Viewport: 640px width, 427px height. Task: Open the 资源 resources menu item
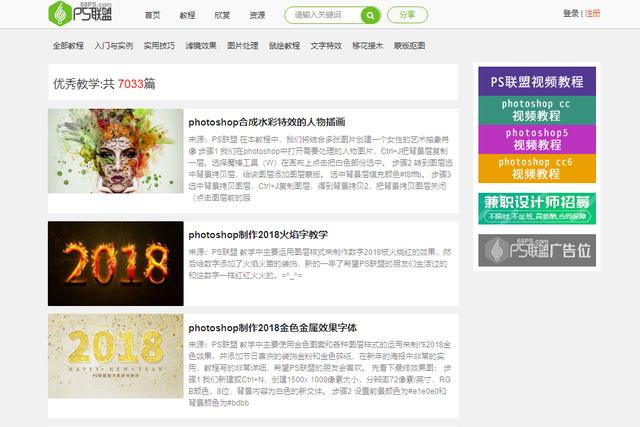257,15
